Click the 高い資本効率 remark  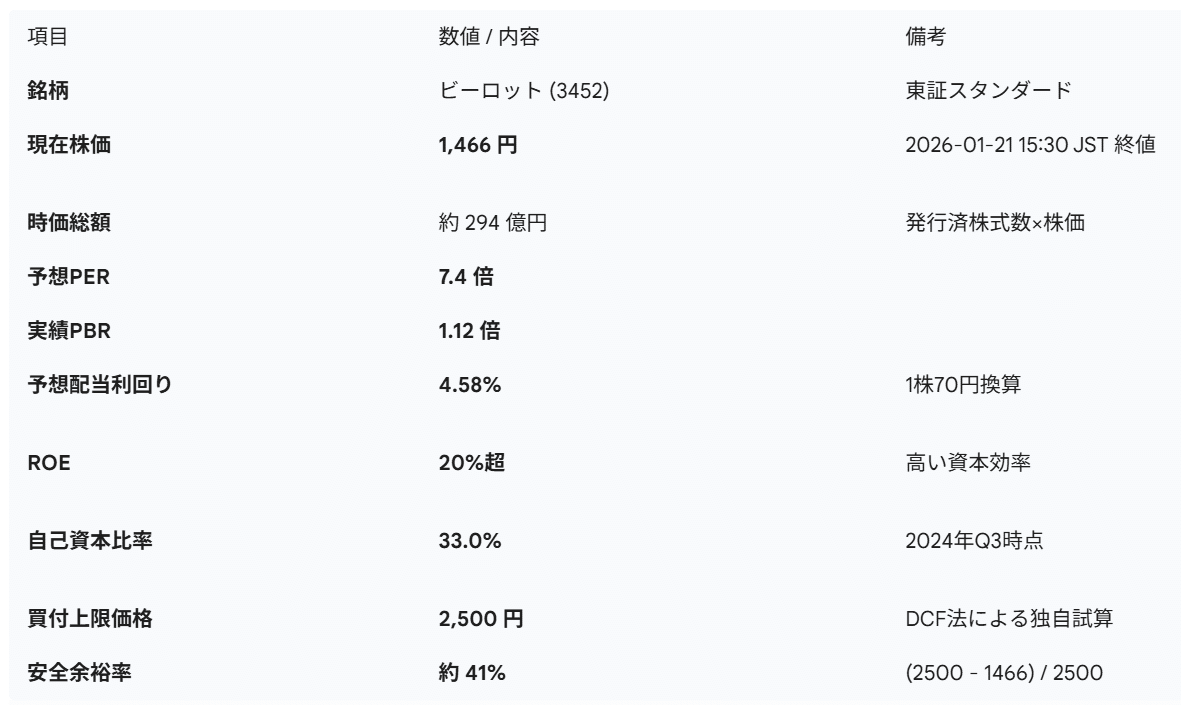[966, 463]
